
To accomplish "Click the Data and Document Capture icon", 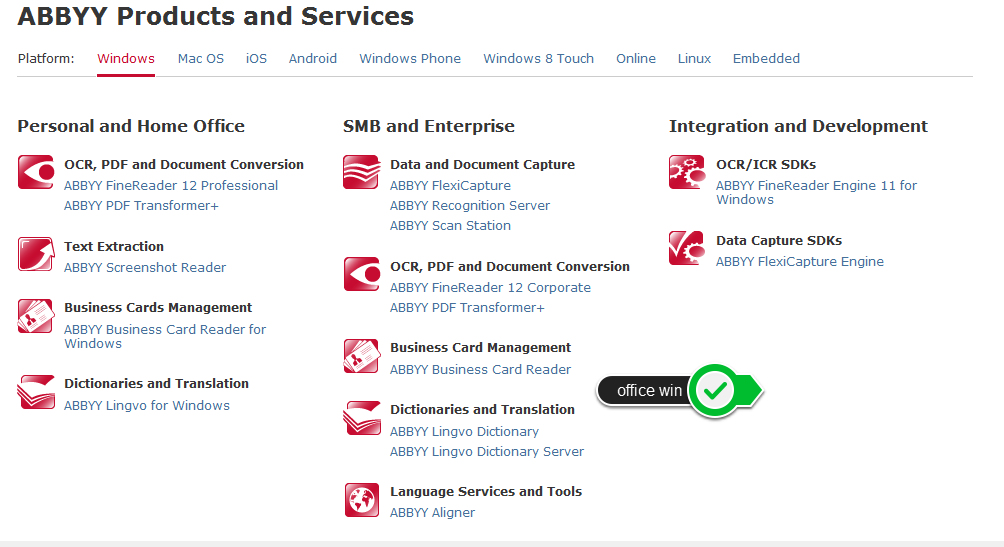I will 361,172.
